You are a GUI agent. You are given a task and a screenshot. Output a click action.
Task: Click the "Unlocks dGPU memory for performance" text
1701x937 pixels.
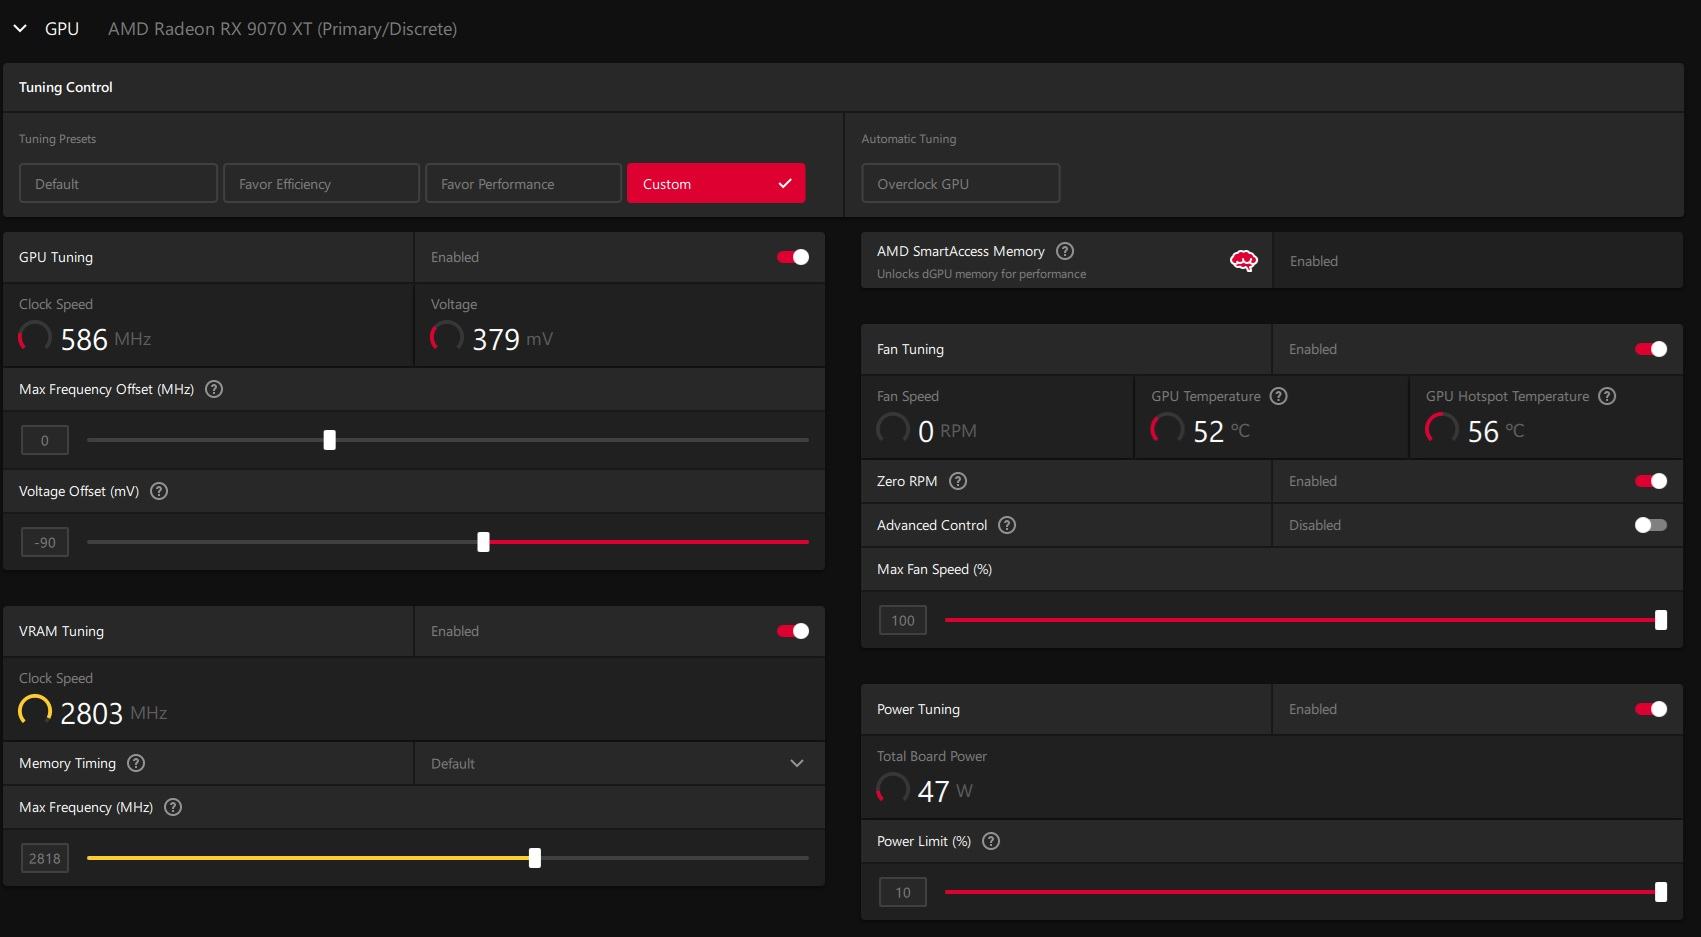click(981, 274)
